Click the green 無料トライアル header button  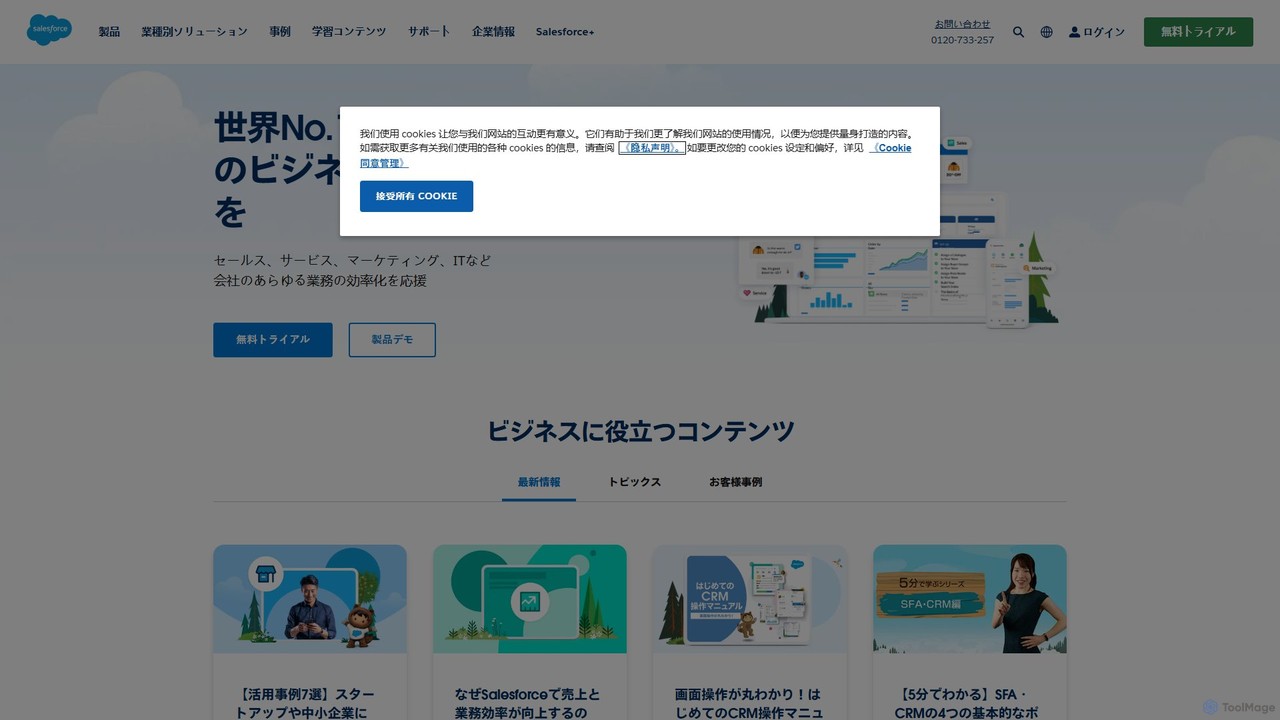point(1198,31)
